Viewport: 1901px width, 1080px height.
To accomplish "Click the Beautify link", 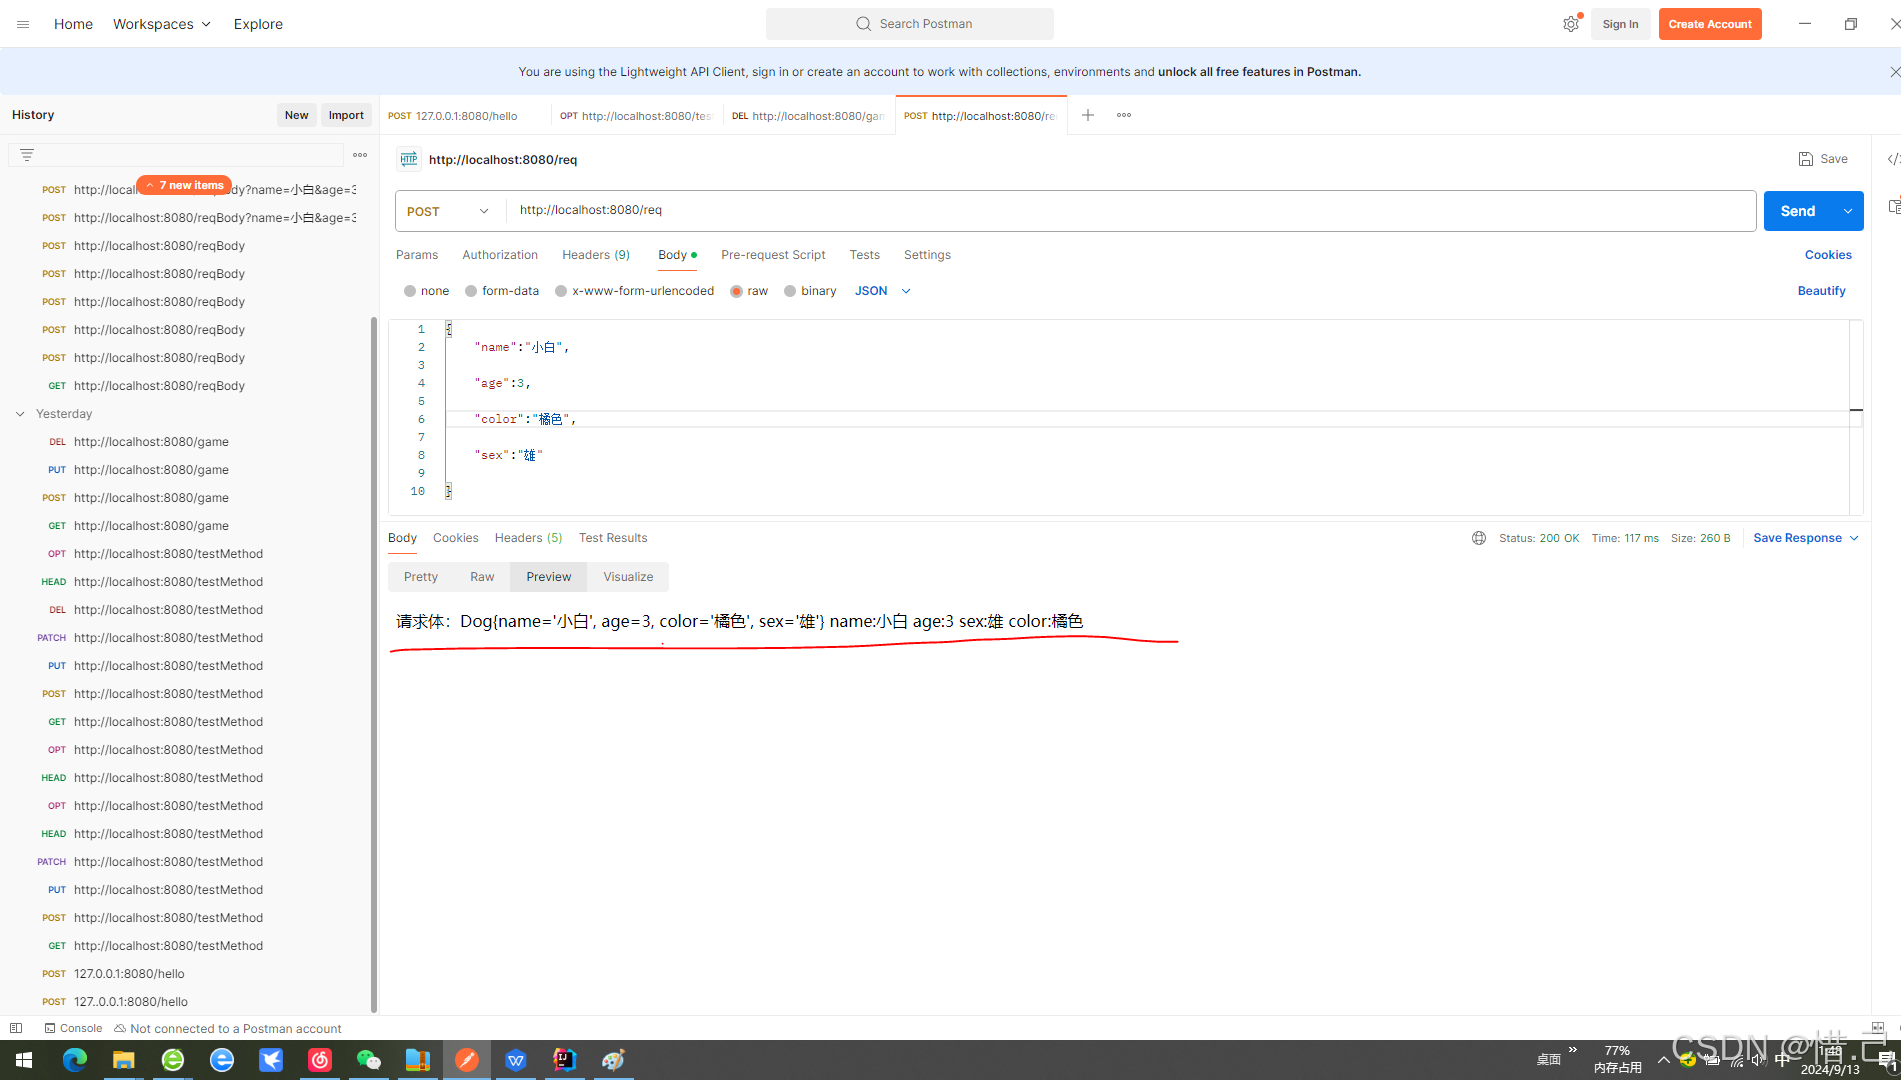I will coord(1821,291).
